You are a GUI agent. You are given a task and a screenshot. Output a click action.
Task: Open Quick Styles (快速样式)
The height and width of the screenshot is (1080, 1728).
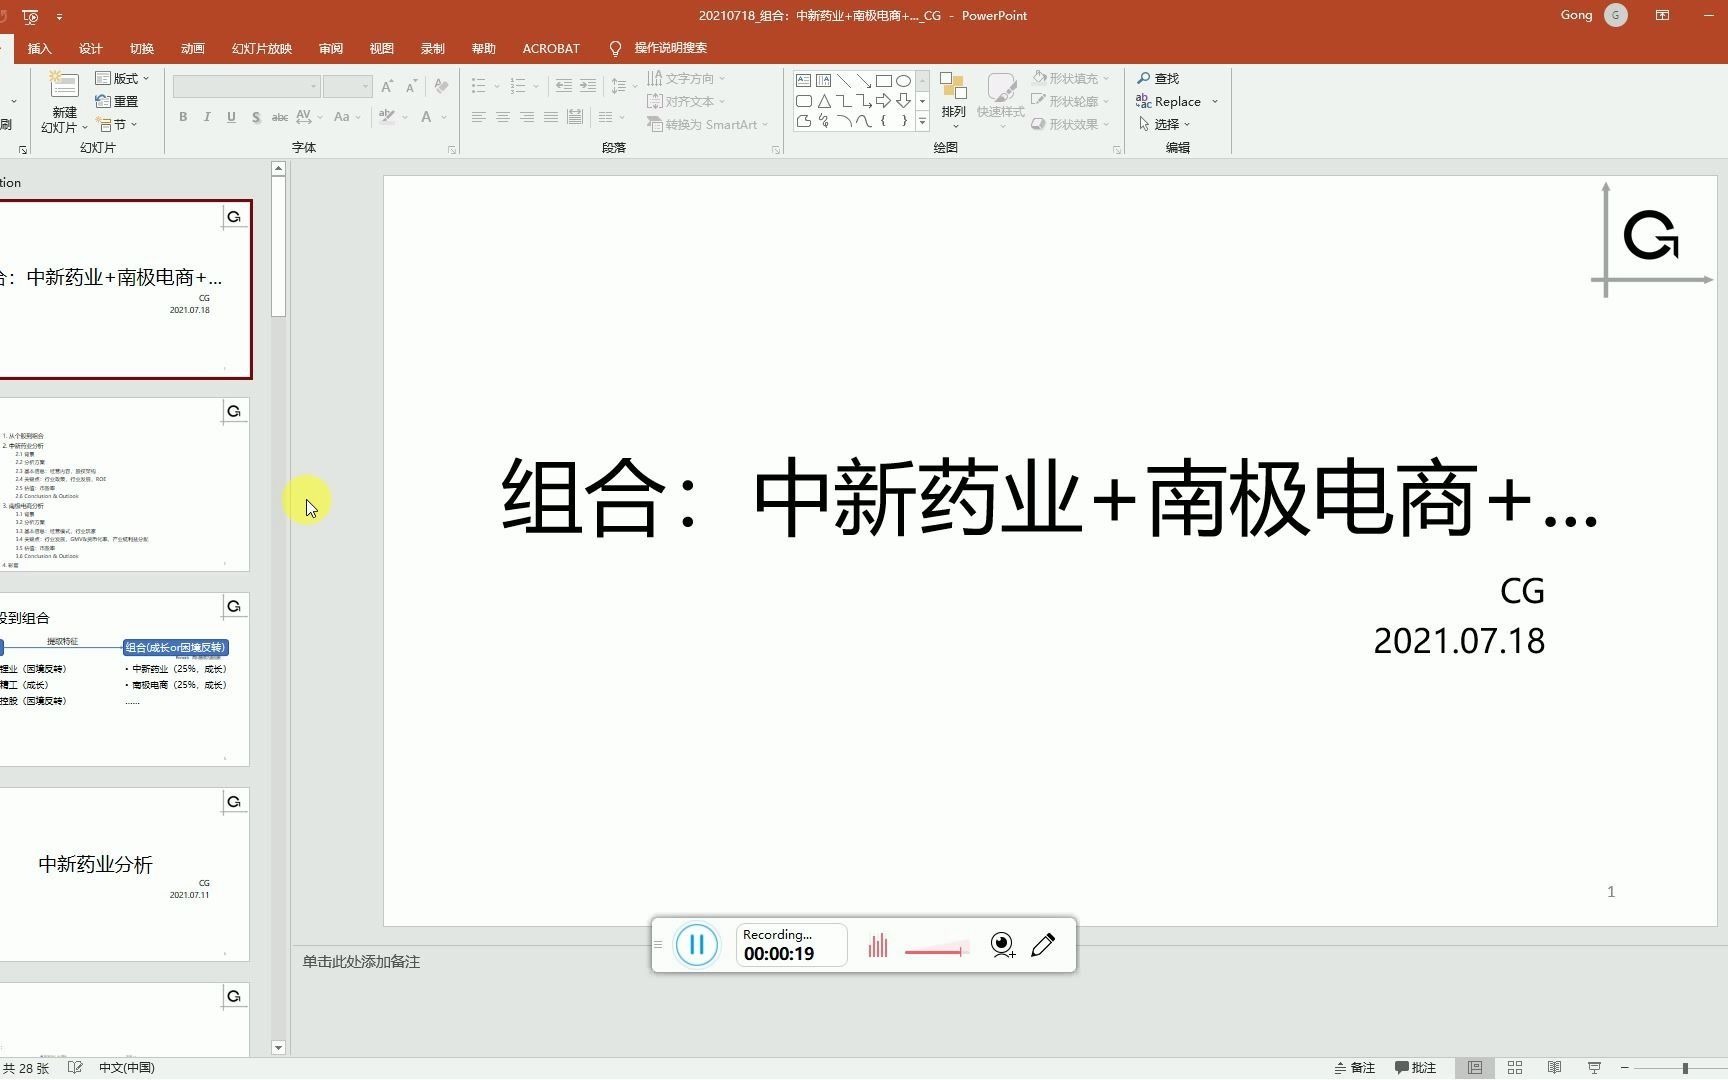[1000, 101]
